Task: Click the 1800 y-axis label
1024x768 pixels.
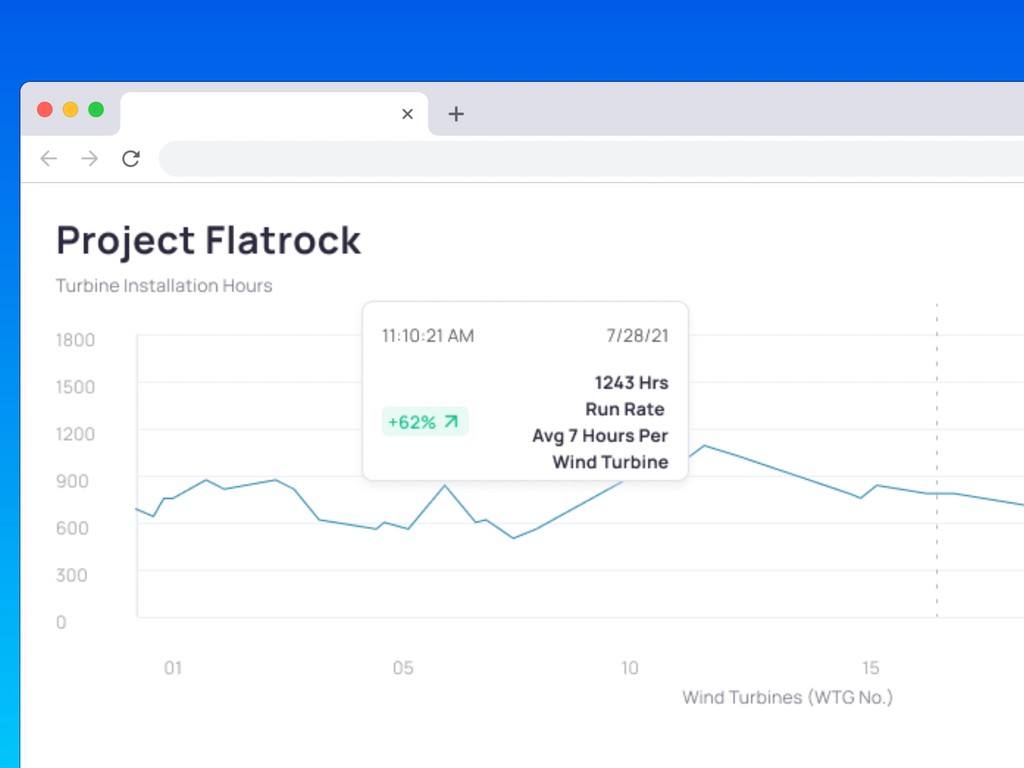Action: [75, 340]
